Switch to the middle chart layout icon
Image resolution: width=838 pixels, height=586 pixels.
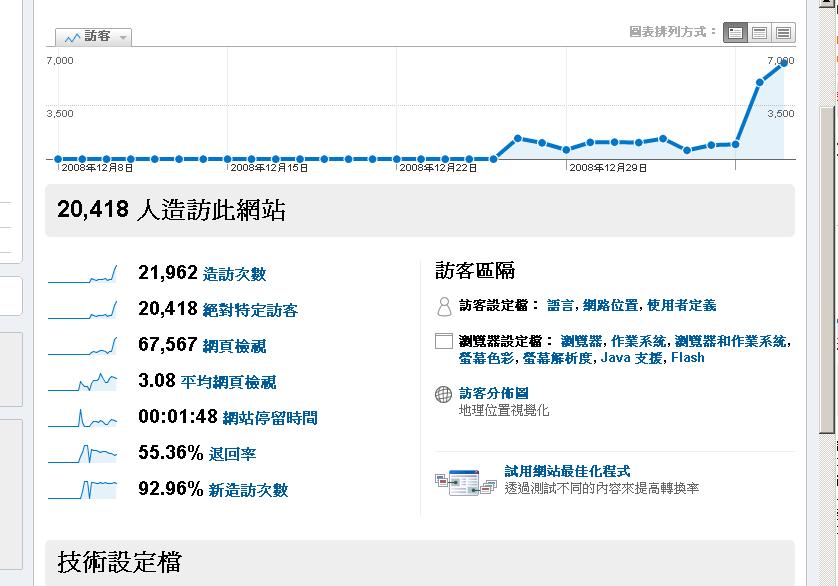[x=760, y=32]
